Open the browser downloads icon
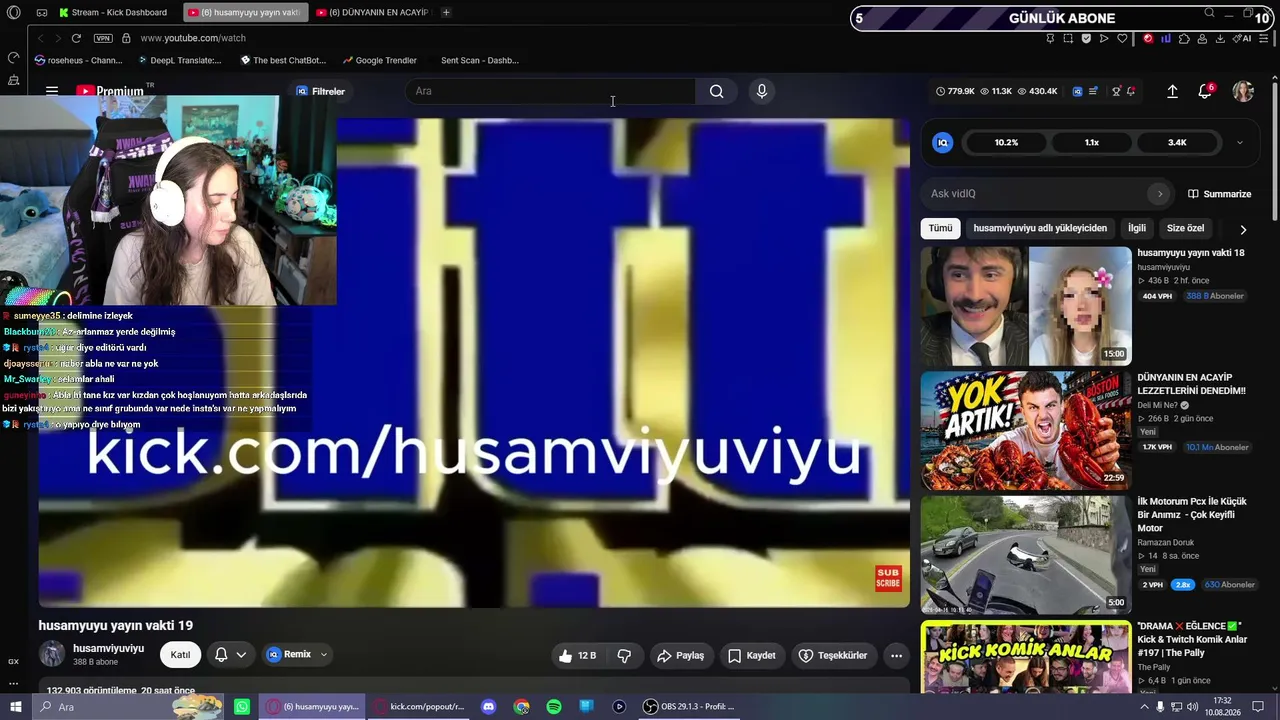Image resolution: width=1280 pixels, height=720 pixels. coord(1220,38)
